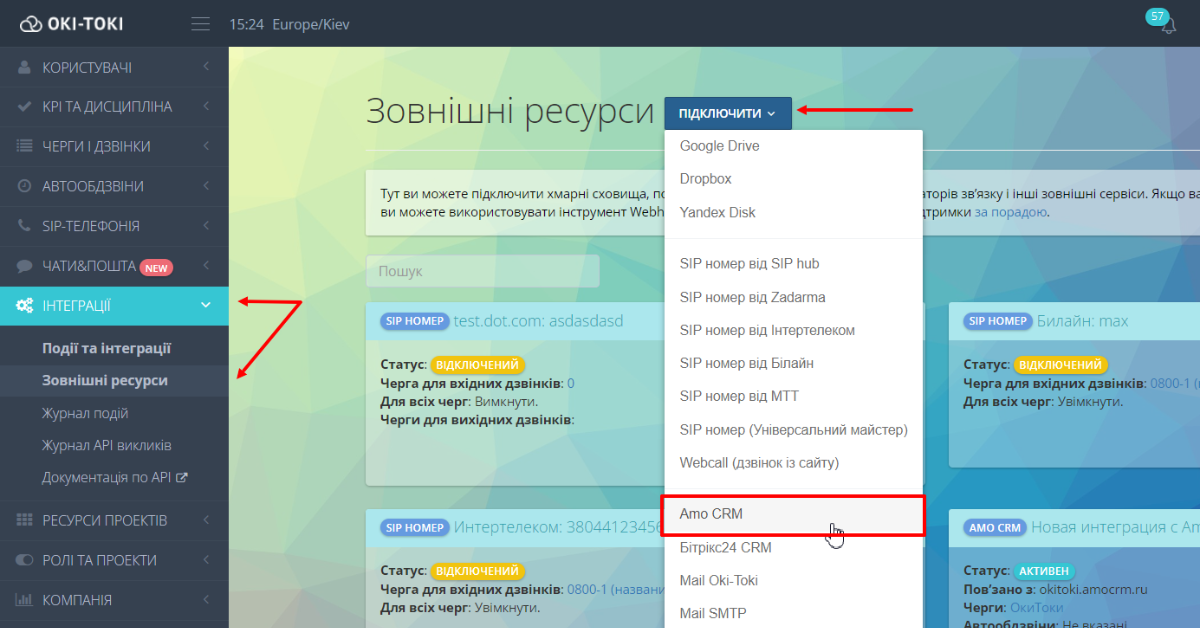Click the Користувачі person icon
The width and height of the screenshot is (1200, 628).
(25, 67)
